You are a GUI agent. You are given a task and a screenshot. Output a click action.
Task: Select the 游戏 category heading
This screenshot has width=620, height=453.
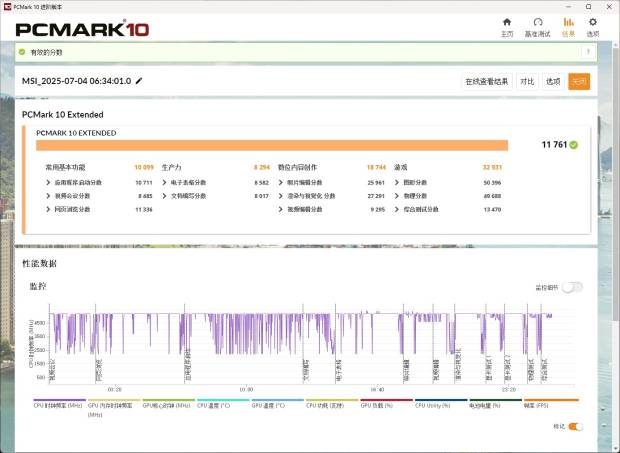[x=401, y=168]
